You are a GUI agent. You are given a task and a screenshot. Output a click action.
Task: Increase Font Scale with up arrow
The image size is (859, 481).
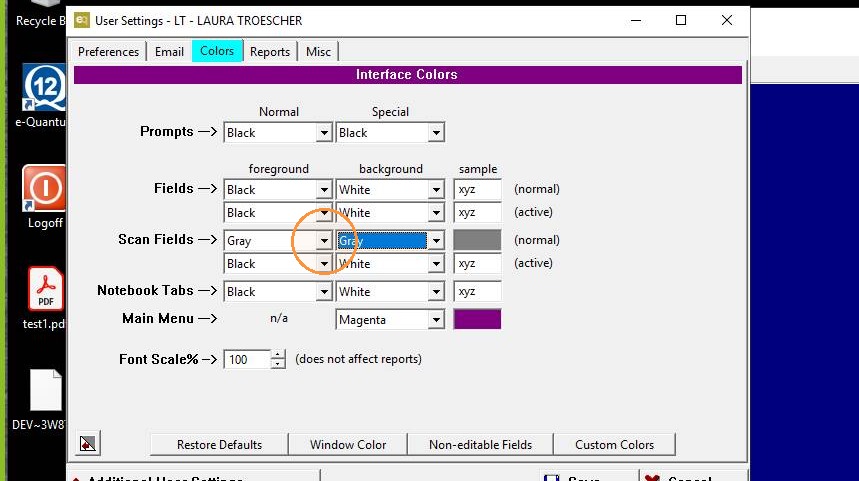[x=278, y=354]
